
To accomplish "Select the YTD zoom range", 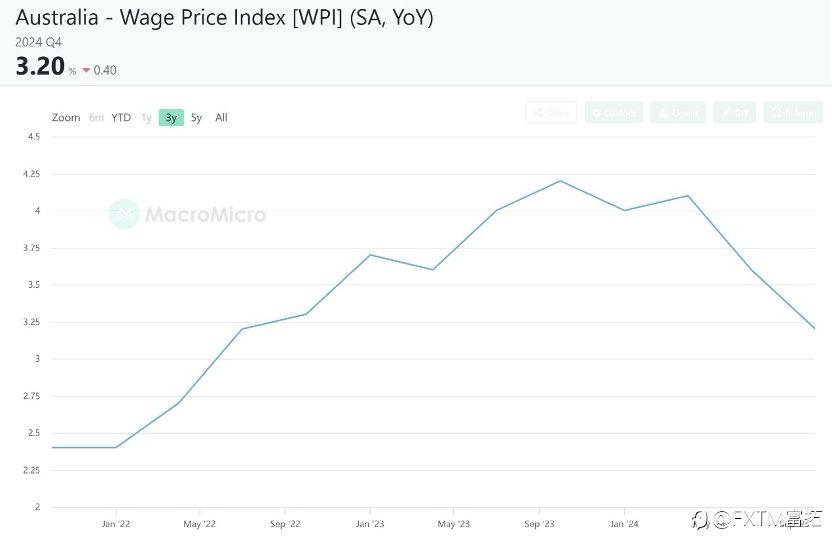I will point(121,117).
